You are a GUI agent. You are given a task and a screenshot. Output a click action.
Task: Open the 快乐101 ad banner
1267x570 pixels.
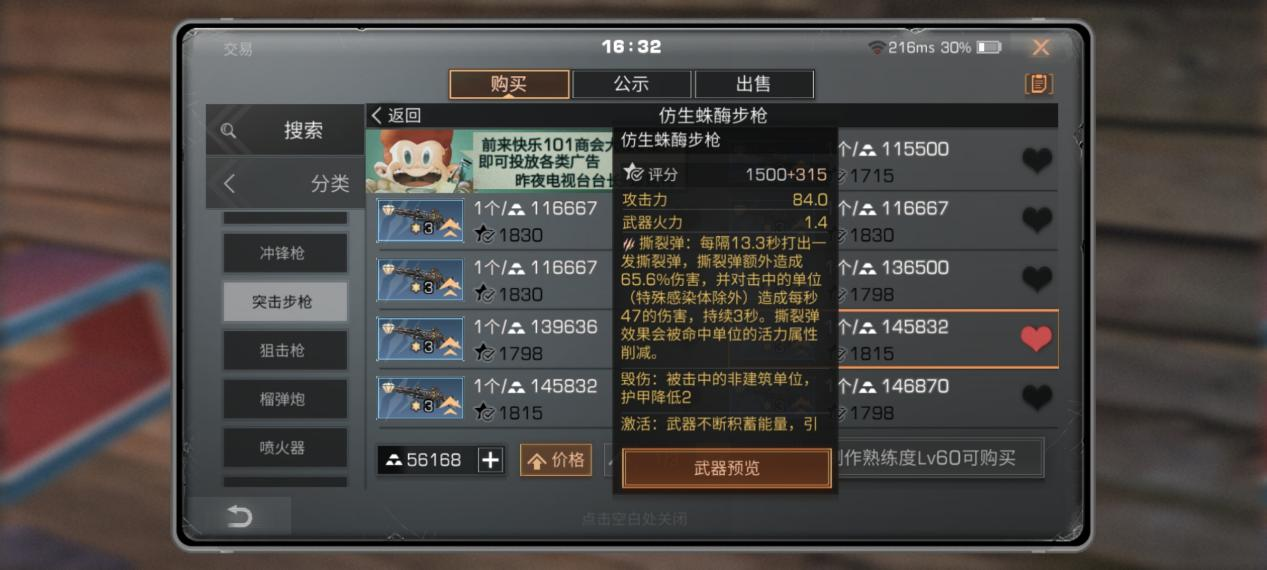(490, 160)
